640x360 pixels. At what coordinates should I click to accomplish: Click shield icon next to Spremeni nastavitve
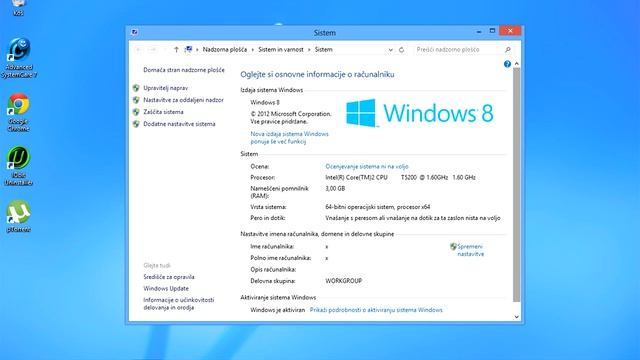point(453,247)
